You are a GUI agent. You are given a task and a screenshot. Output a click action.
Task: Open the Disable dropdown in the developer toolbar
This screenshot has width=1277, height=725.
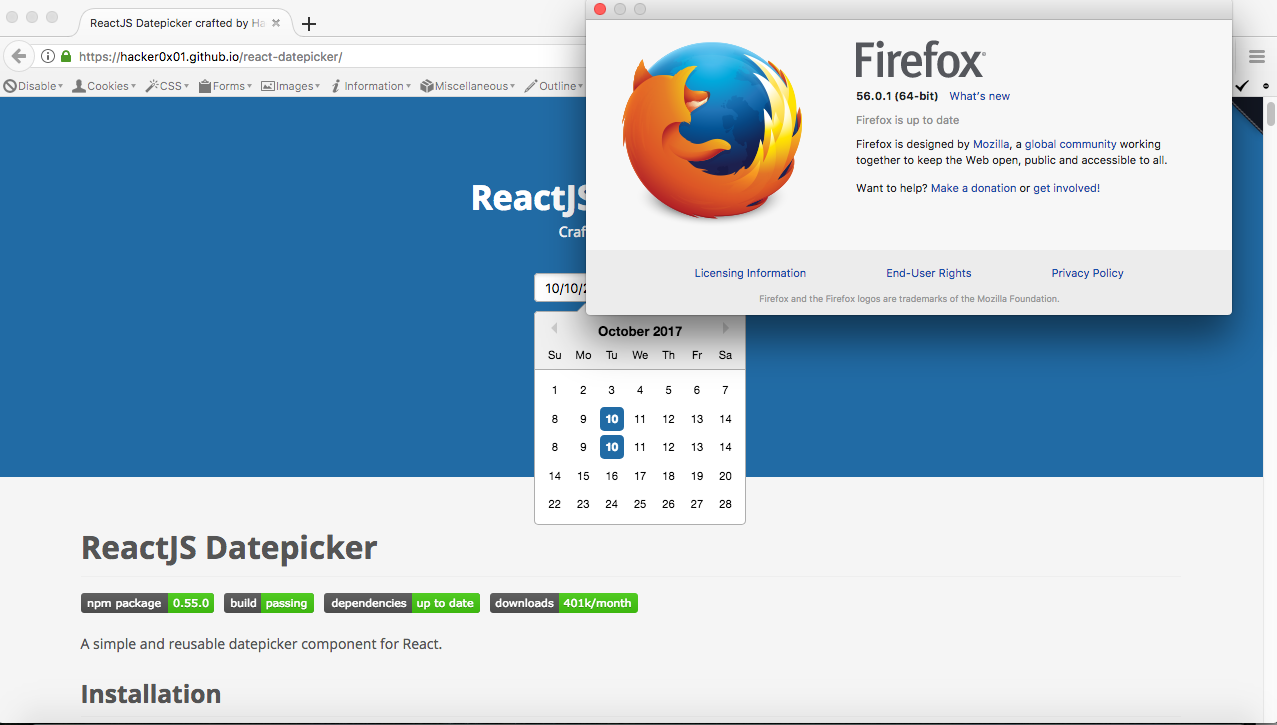33,86
